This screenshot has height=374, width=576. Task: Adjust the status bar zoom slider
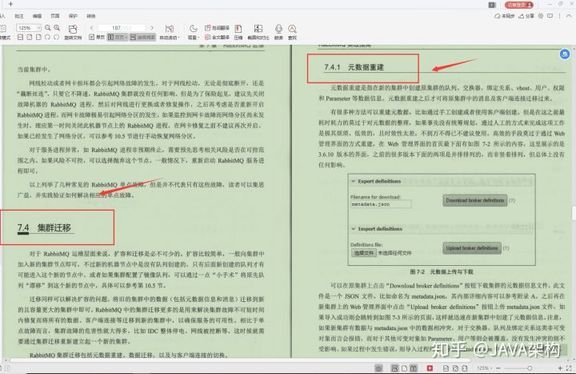[x=529, y=368]
